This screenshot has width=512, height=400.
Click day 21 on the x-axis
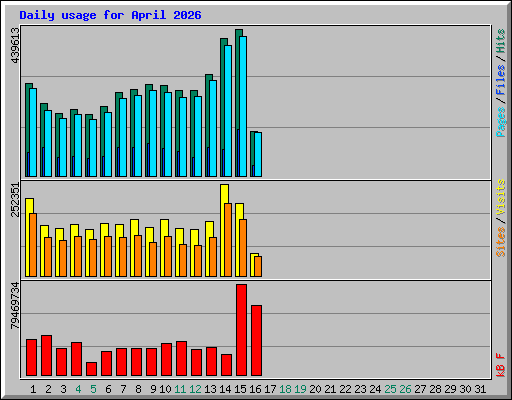point(330,389)
